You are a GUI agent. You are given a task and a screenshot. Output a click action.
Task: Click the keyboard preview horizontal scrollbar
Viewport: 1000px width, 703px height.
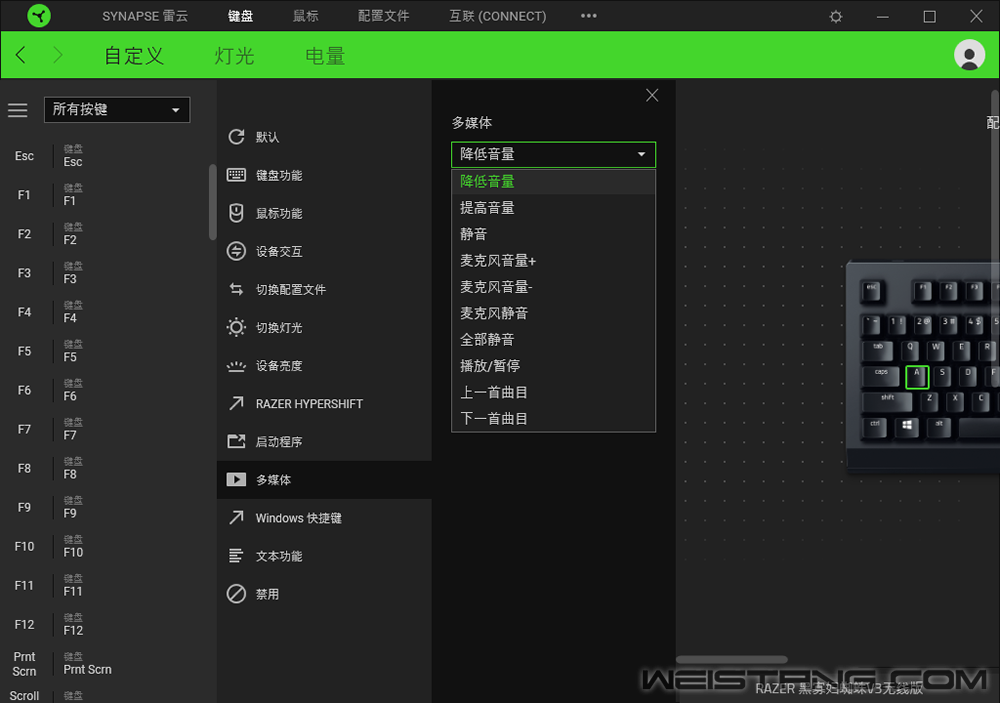[x=732, y=660]
